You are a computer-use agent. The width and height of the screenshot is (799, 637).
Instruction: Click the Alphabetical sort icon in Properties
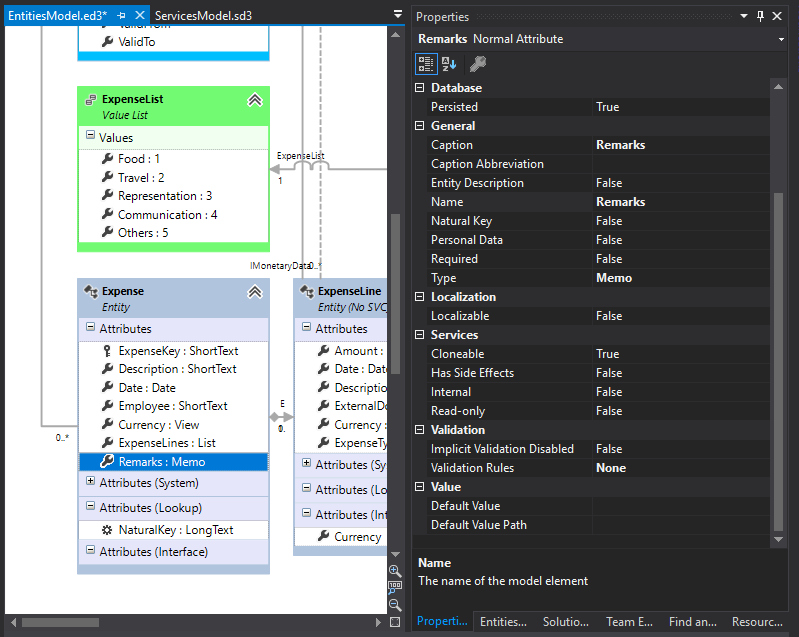449,64
